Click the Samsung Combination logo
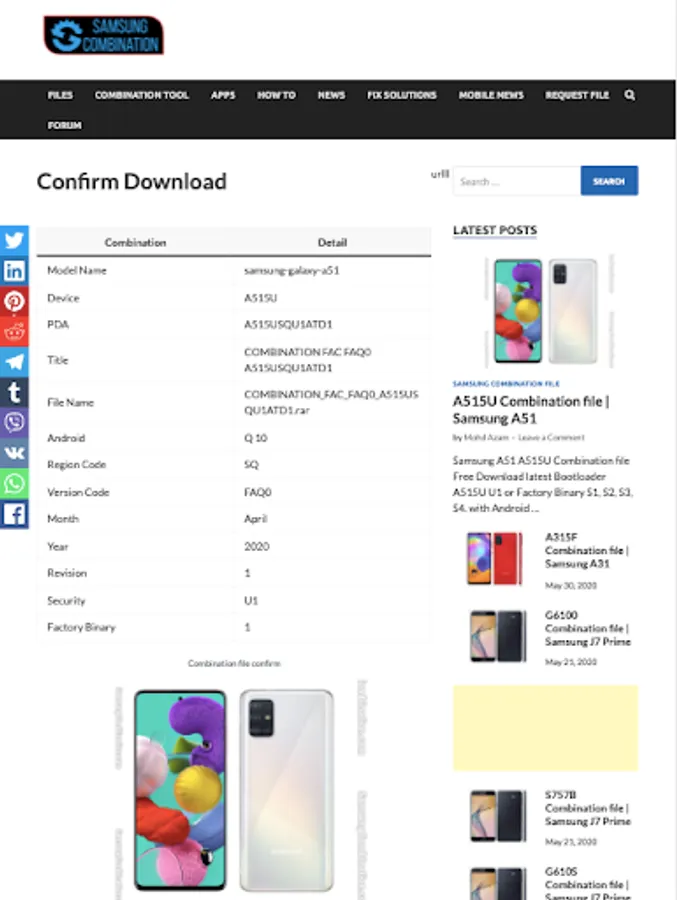Screen dimensions: 677x900 tap(103, 35)
